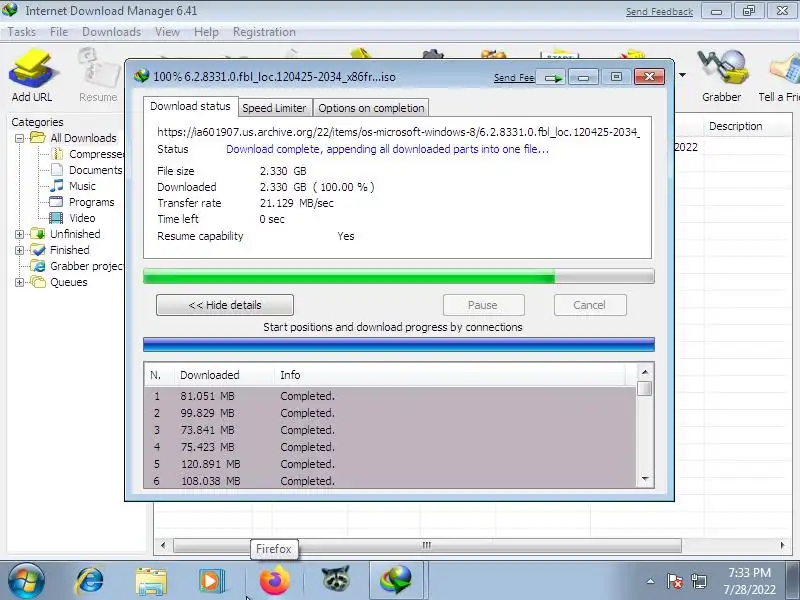
Task: Click the IDM icon in main window title
Action: pyautogui.click(x=10, y=10)
